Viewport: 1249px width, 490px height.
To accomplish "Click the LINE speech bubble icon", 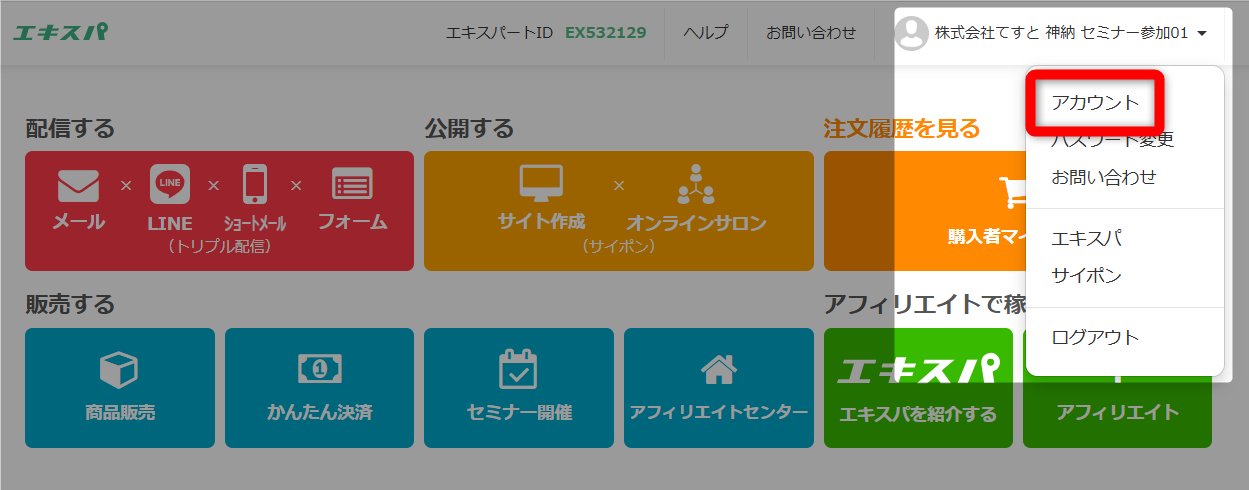I will point(169,185).
